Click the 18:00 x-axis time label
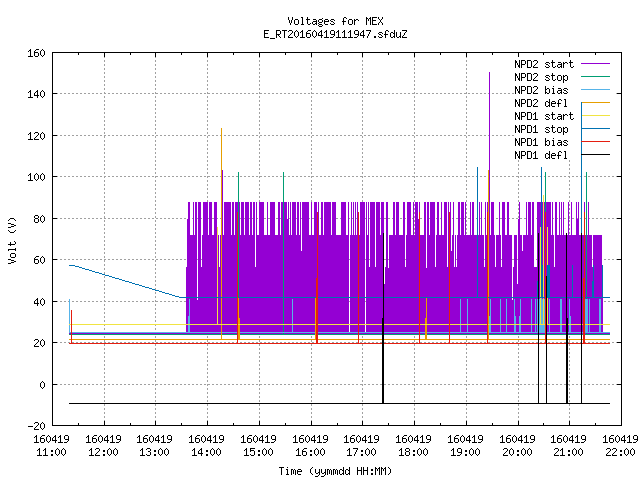This screenshot has width=640, height=480. pos(413,452)
